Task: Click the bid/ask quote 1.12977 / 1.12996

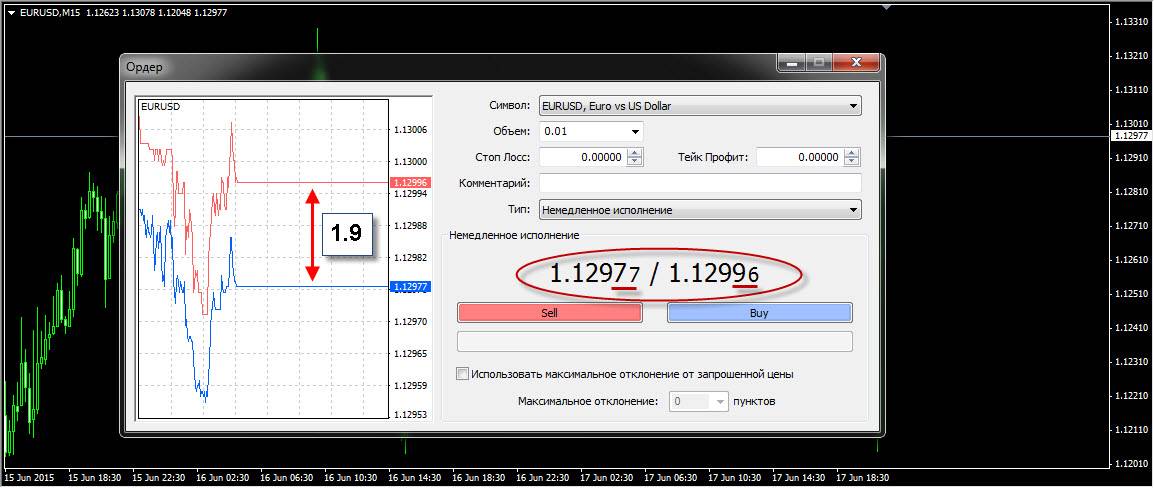Action: click(655, 275)
